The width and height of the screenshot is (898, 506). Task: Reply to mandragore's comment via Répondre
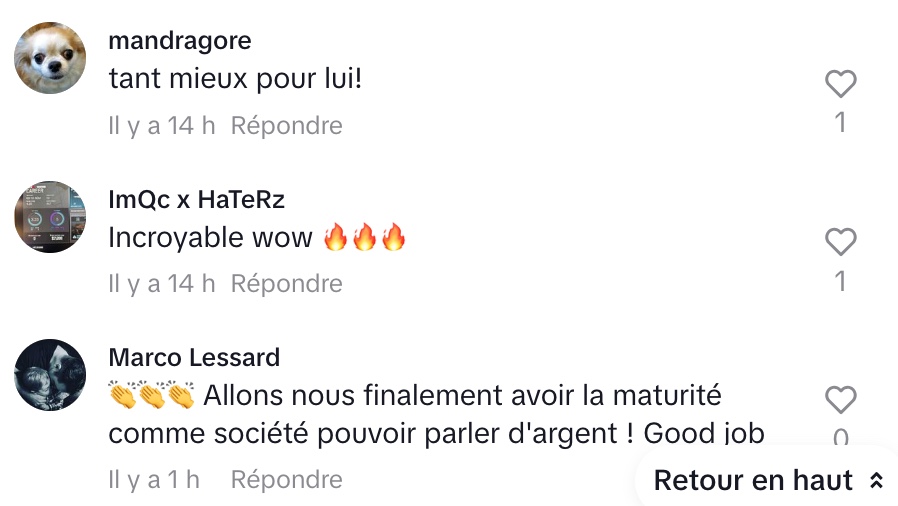point(286,125)
